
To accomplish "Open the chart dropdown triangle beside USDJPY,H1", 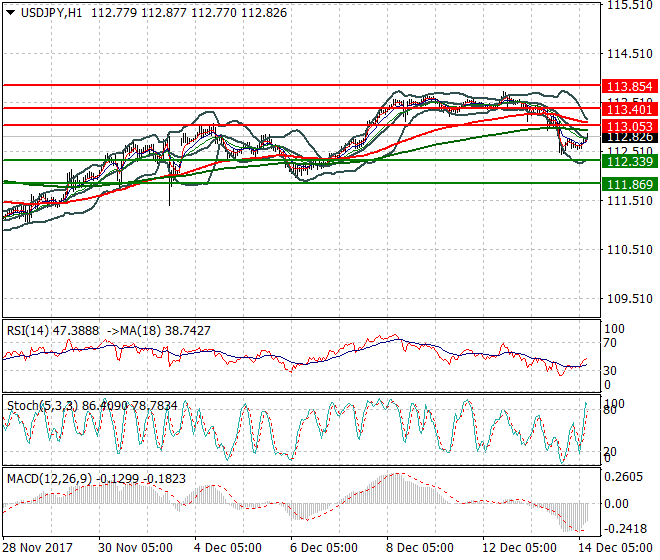I will 11,13.
